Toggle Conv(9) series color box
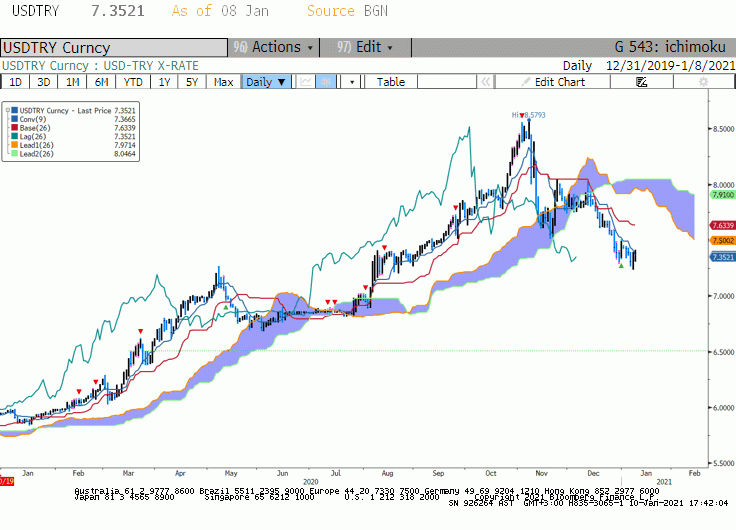This screenshot has width=736, height=530. click(15, 119)
